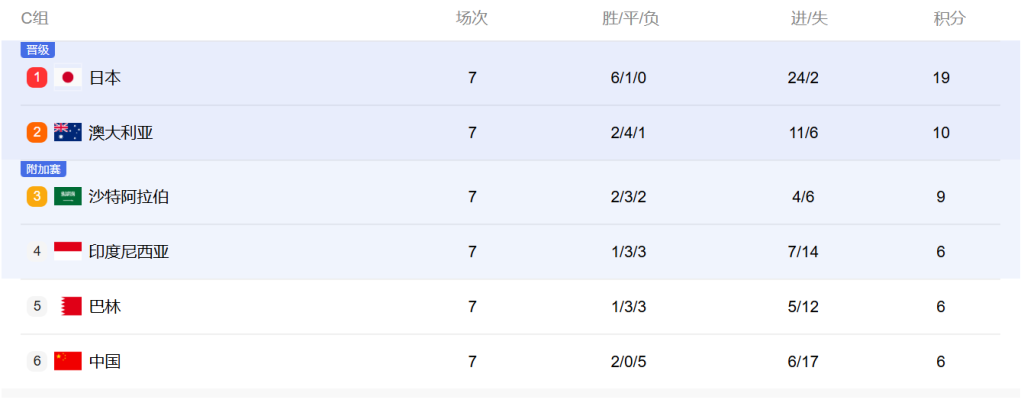Click the 胜/平/负 column header
This screenshot has width=1024, height=403.
tap(631, 19)
